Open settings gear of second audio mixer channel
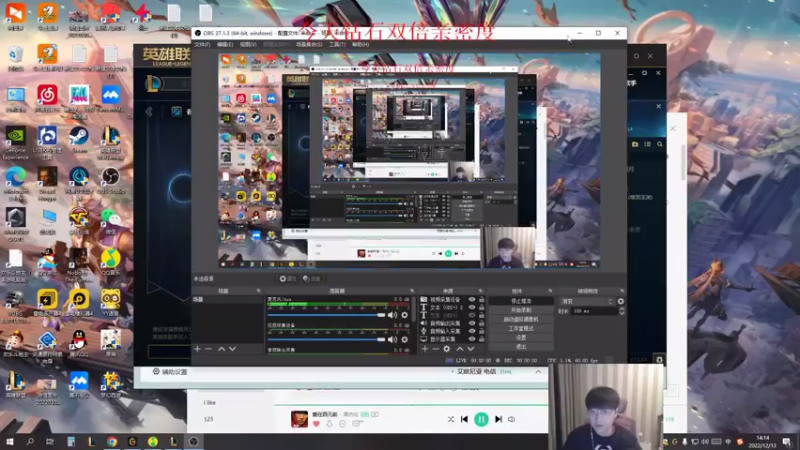 tap(405, 339)
